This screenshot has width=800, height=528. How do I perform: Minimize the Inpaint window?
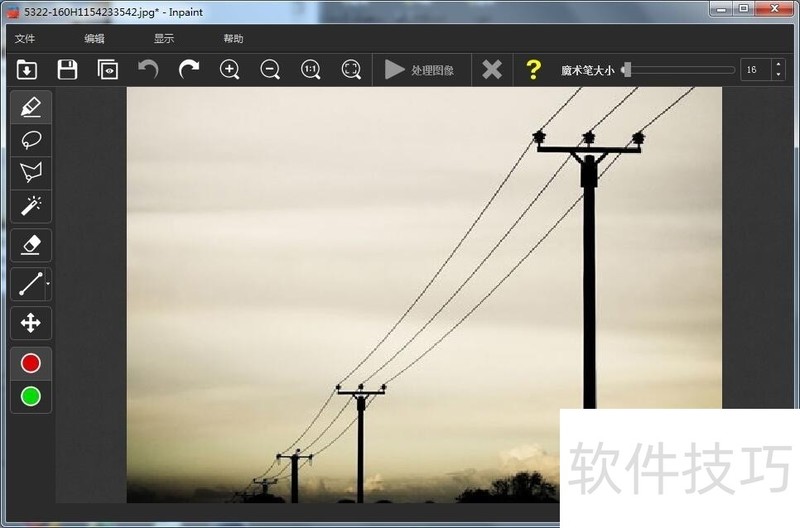(x=721, y=9)
